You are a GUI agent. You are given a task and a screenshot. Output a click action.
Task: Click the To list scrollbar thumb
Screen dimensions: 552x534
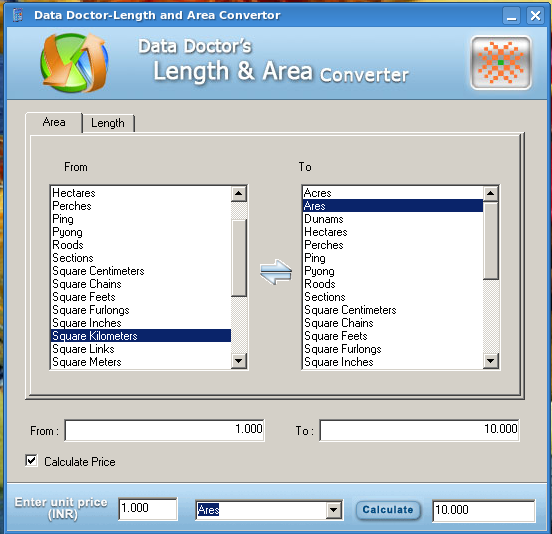click(490, 241)
